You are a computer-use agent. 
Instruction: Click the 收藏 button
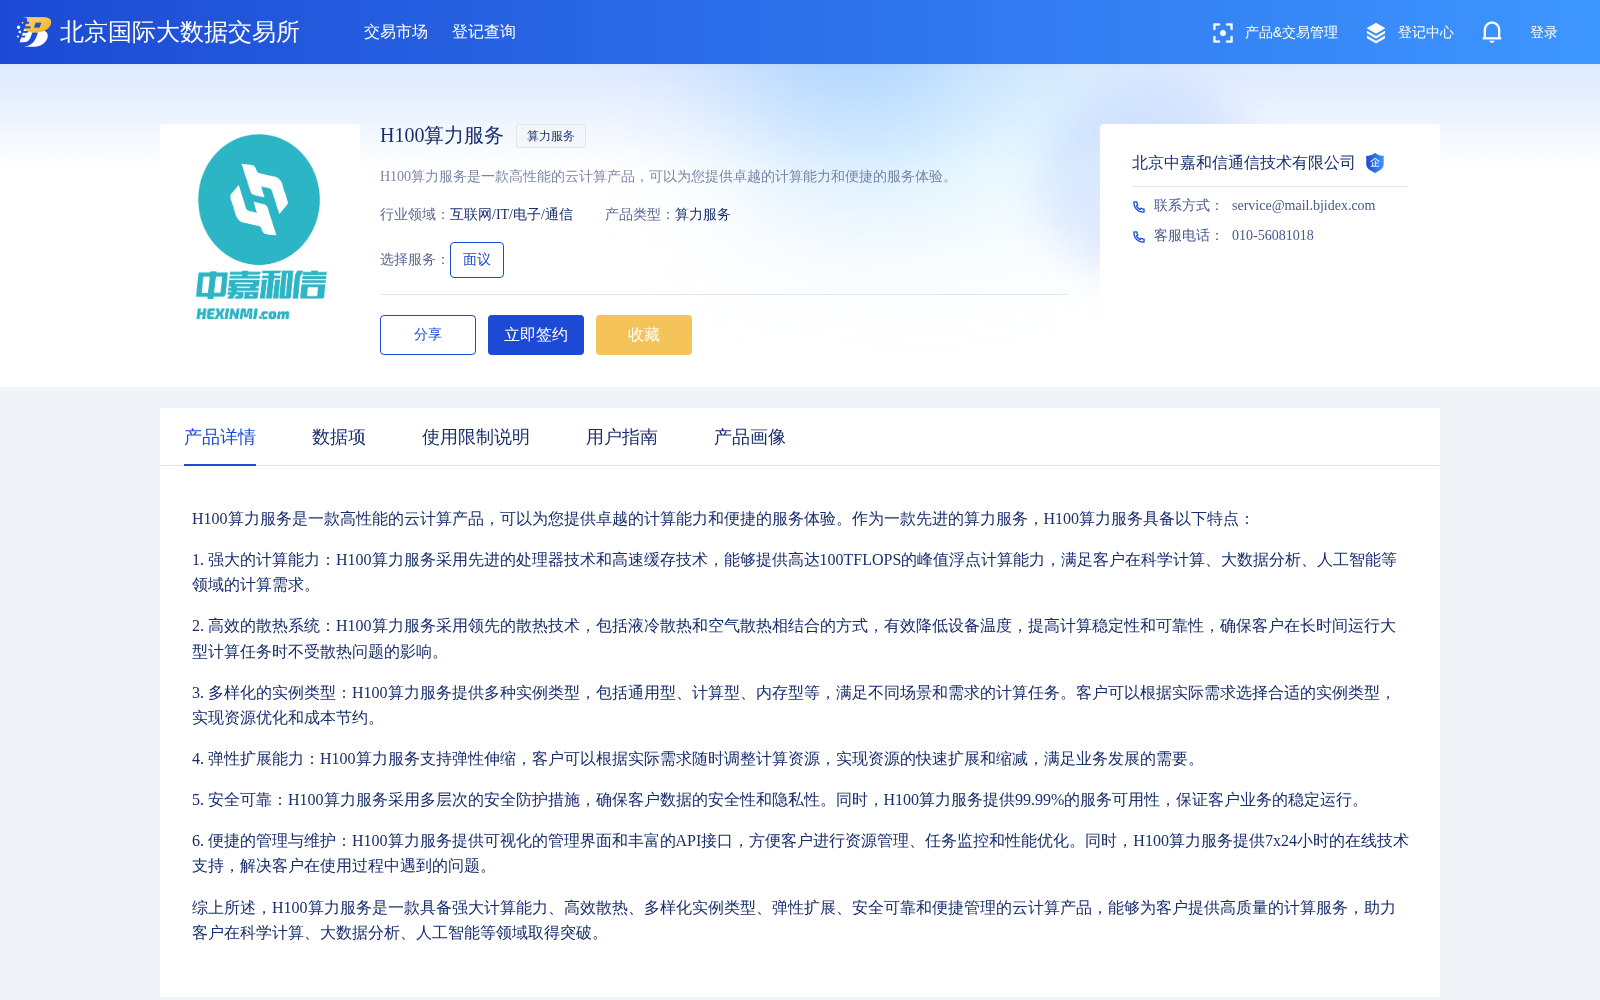[644, 335]
